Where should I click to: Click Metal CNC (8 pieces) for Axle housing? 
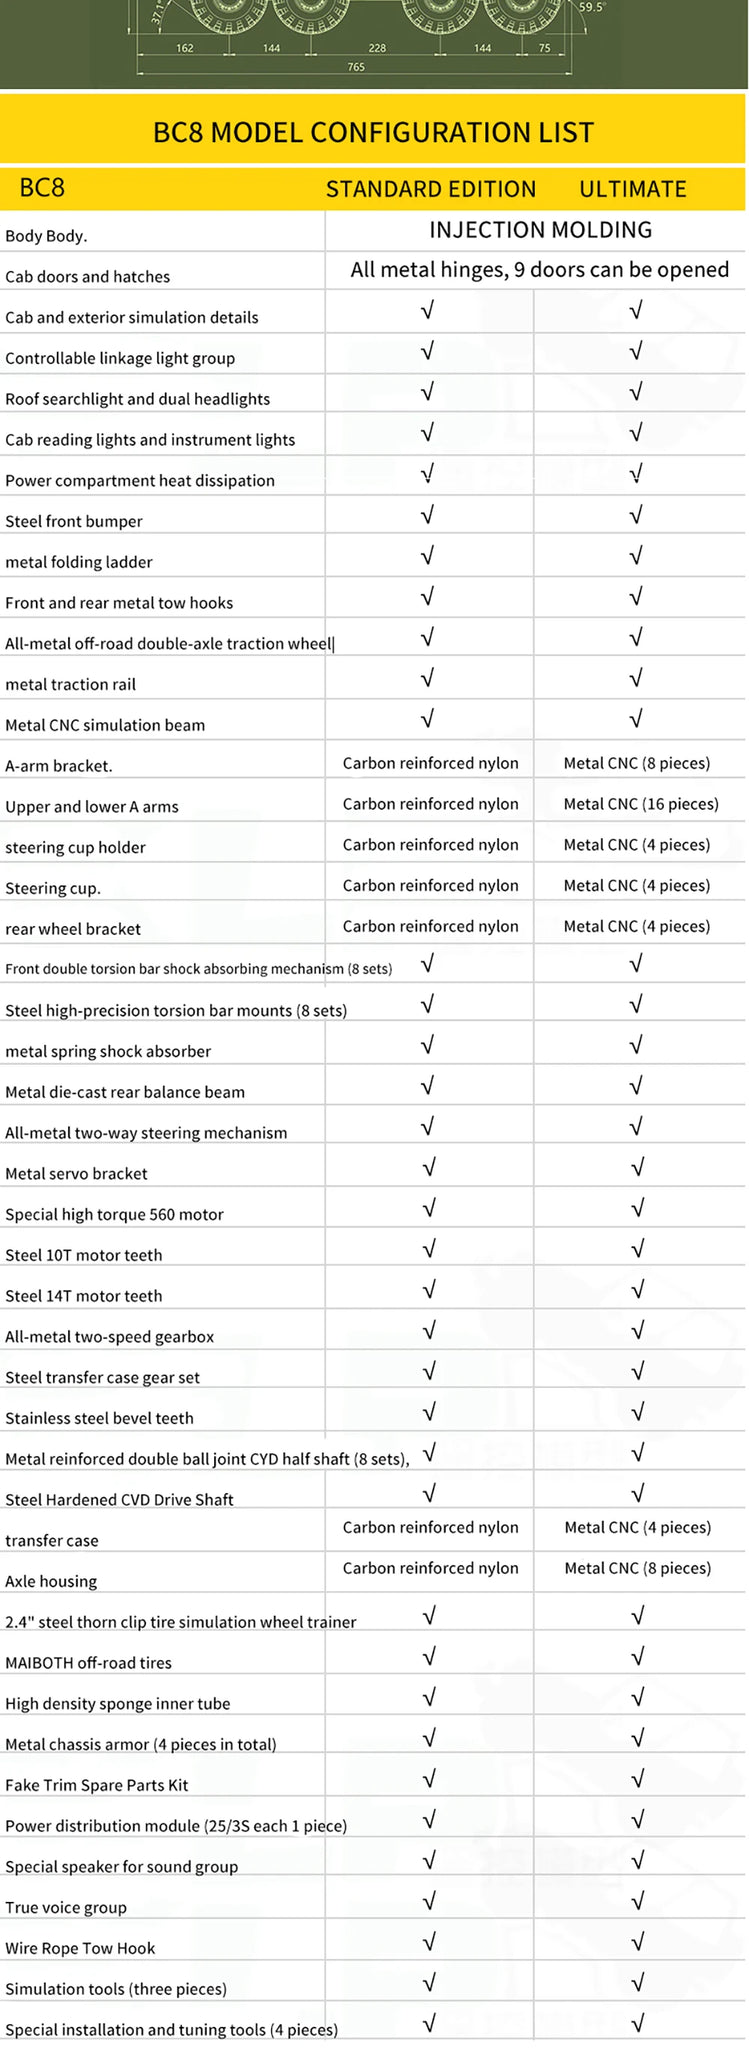(x=637, y=1568)
